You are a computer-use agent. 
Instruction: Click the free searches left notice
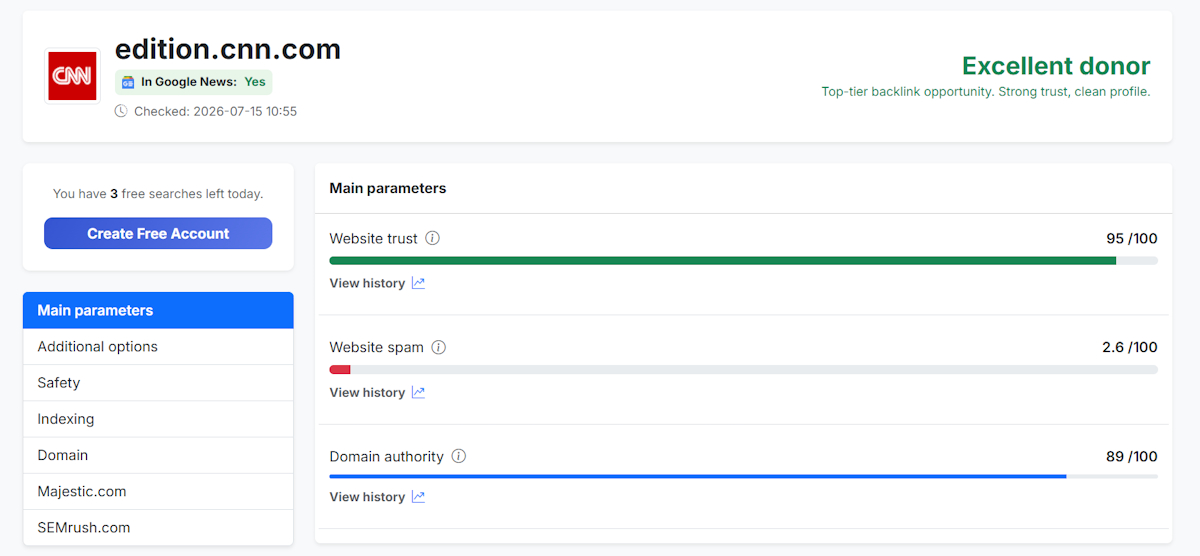[x=158, y=194]
